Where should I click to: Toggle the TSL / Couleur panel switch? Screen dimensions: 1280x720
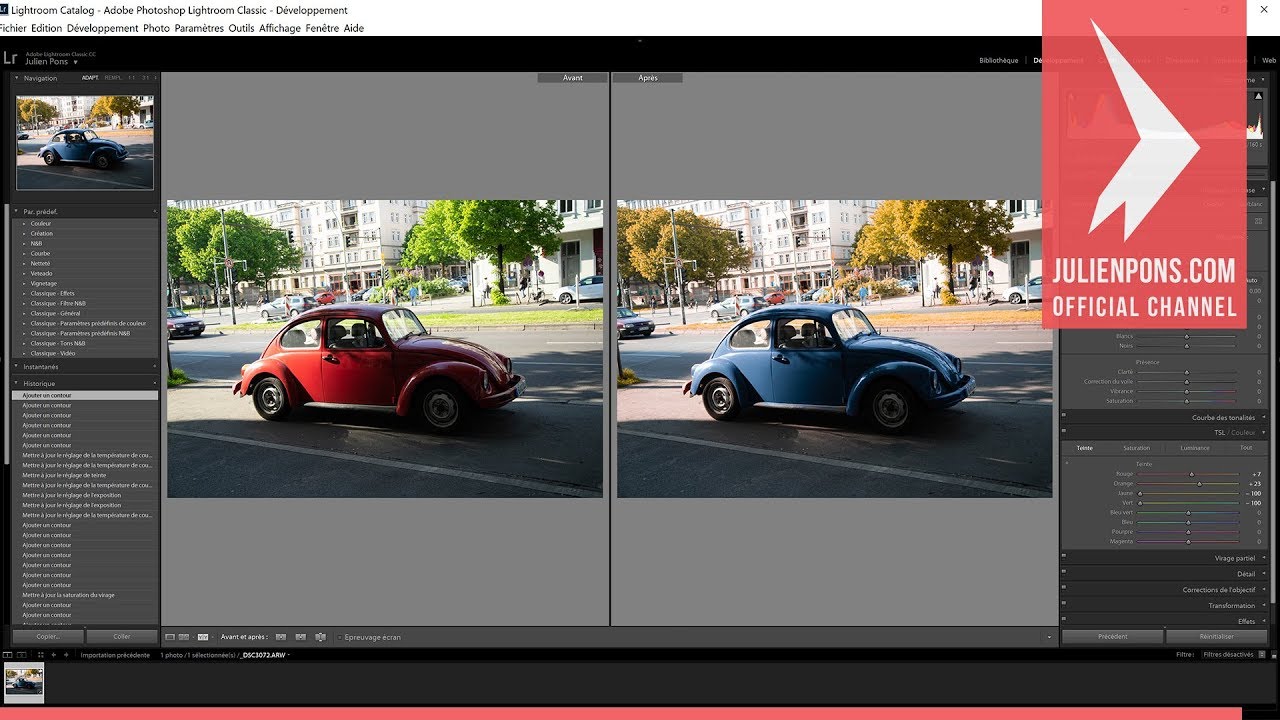click(1064, 431)
